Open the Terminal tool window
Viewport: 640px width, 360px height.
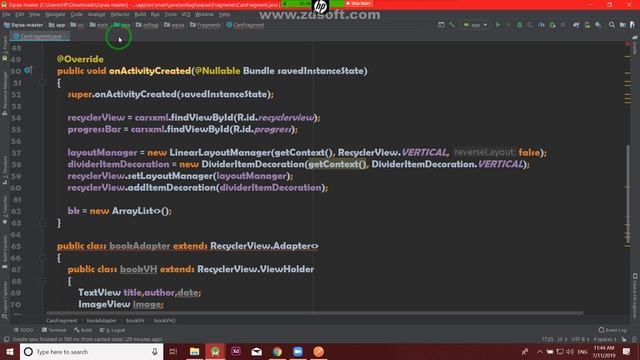pyautogui.click(x=54, y=330)
